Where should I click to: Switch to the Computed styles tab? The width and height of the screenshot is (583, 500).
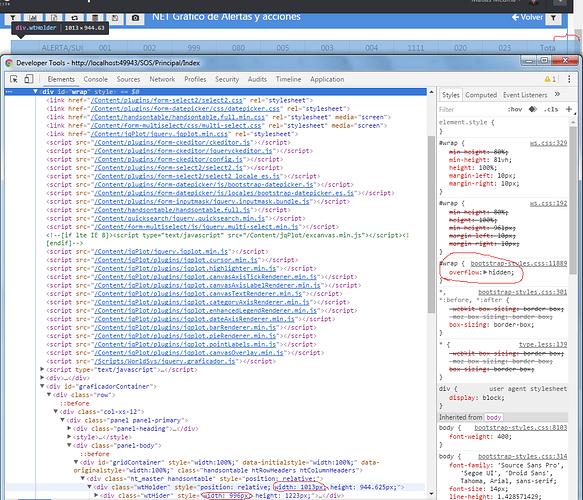[481, 95]
